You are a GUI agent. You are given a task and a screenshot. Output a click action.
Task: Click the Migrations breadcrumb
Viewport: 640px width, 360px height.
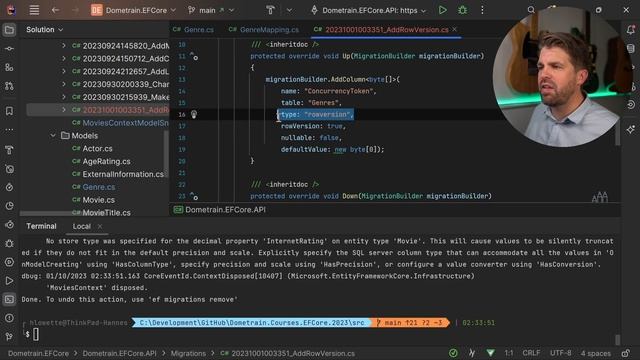click(188, 353)
